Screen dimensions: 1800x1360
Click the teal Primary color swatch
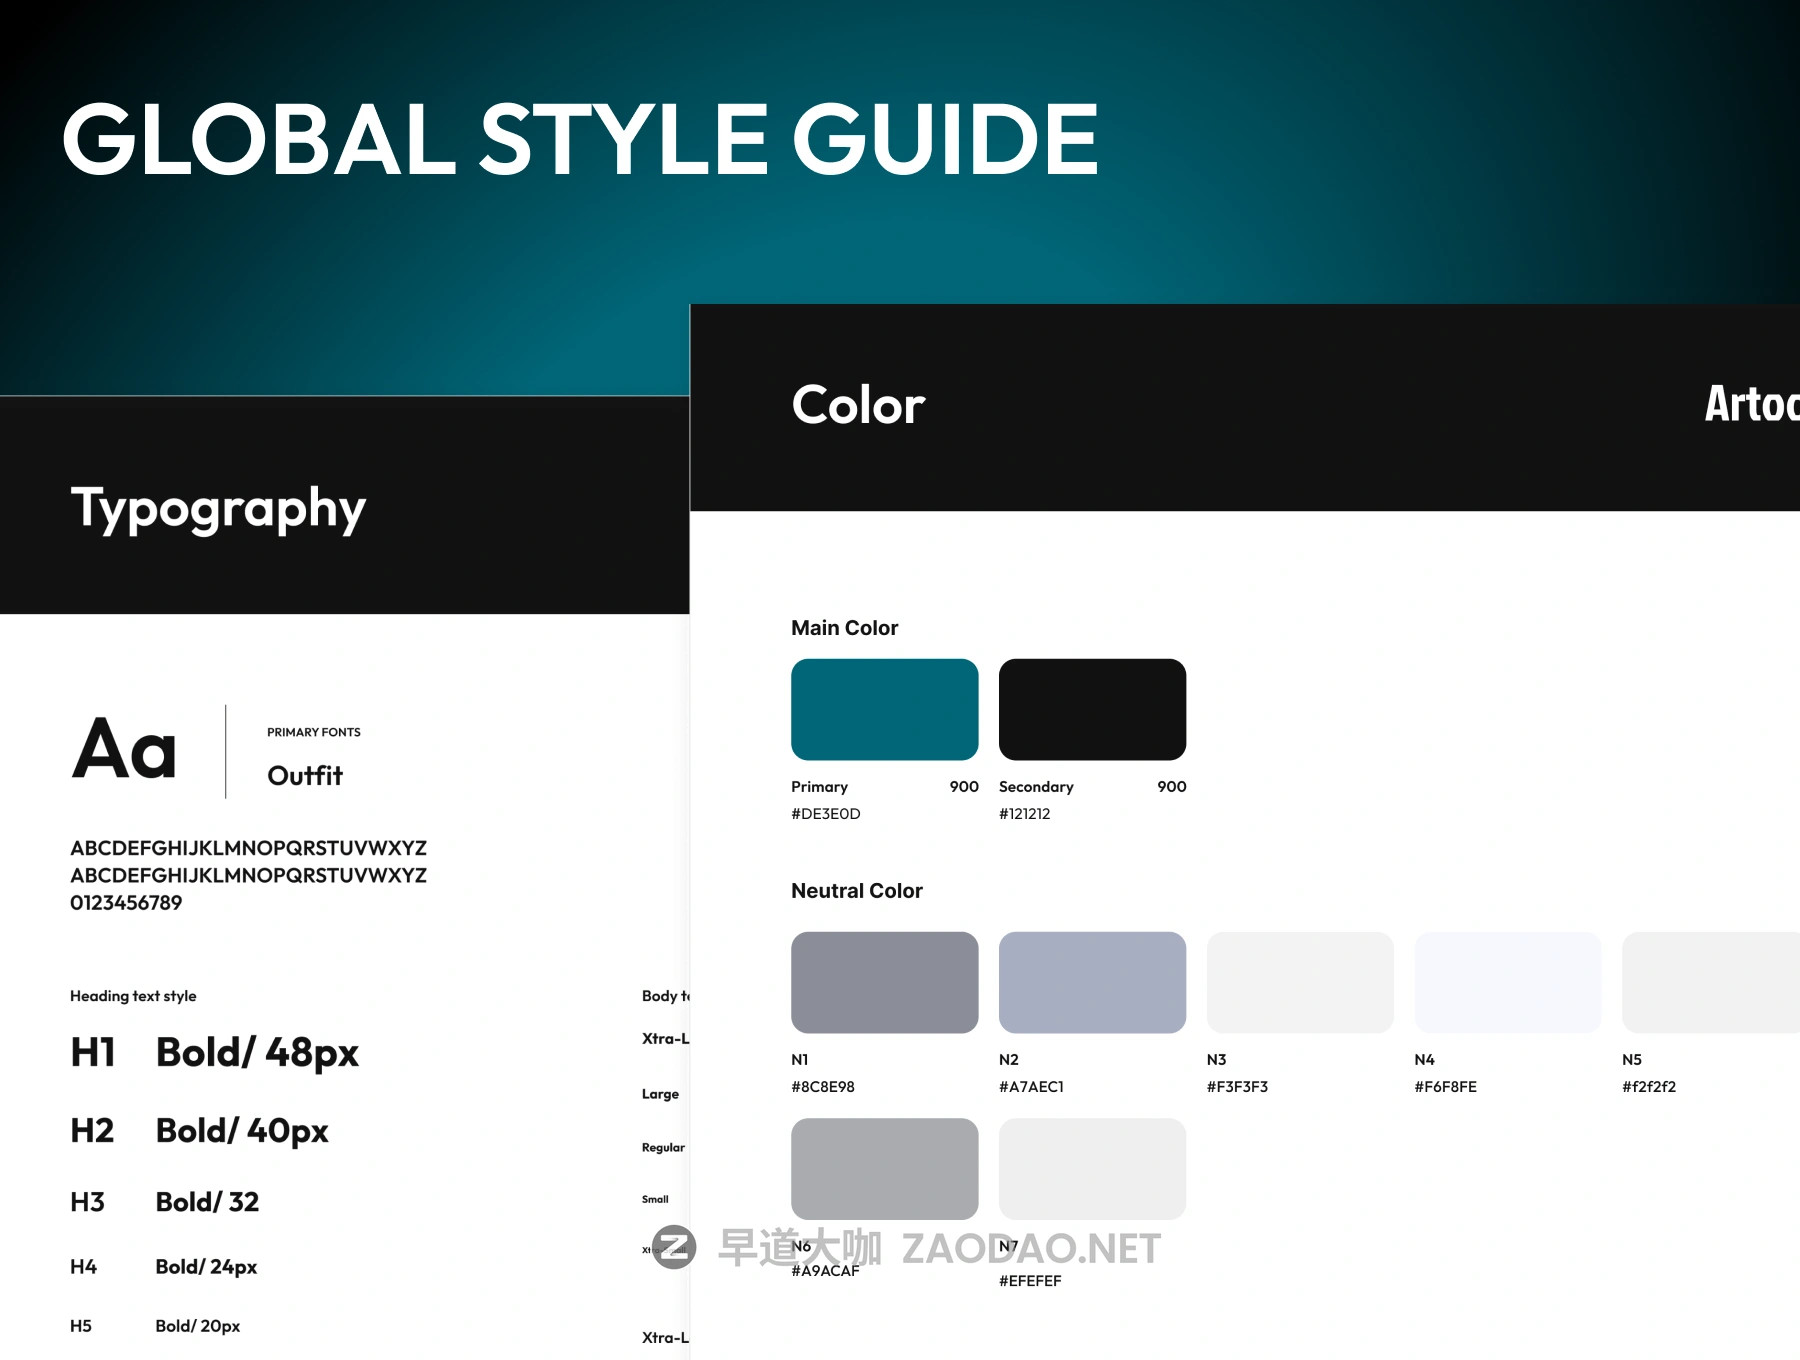[884, 709]
